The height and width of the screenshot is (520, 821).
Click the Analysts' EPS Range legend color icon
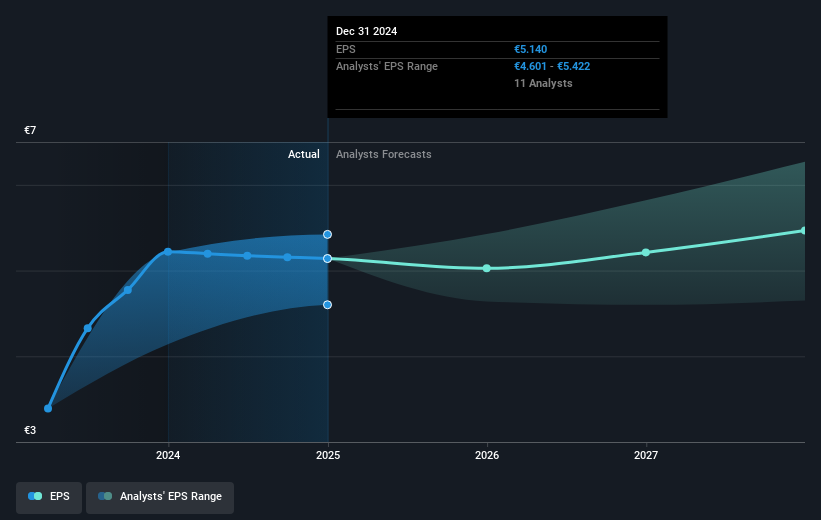pos(105,496)
